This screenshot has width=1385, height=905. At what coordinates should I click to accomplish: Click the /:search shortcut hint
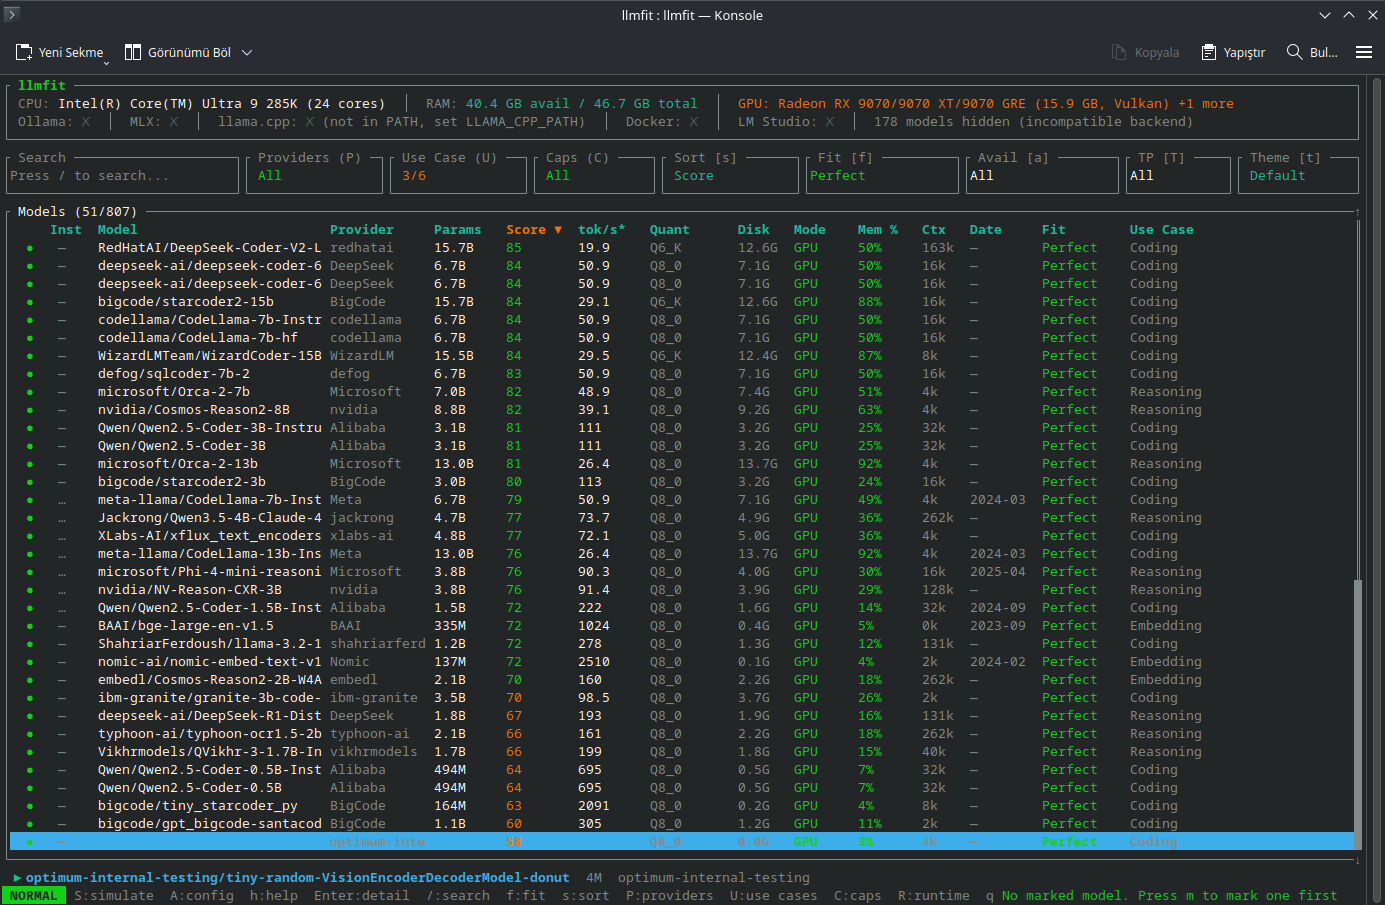(x=458, y=896)
